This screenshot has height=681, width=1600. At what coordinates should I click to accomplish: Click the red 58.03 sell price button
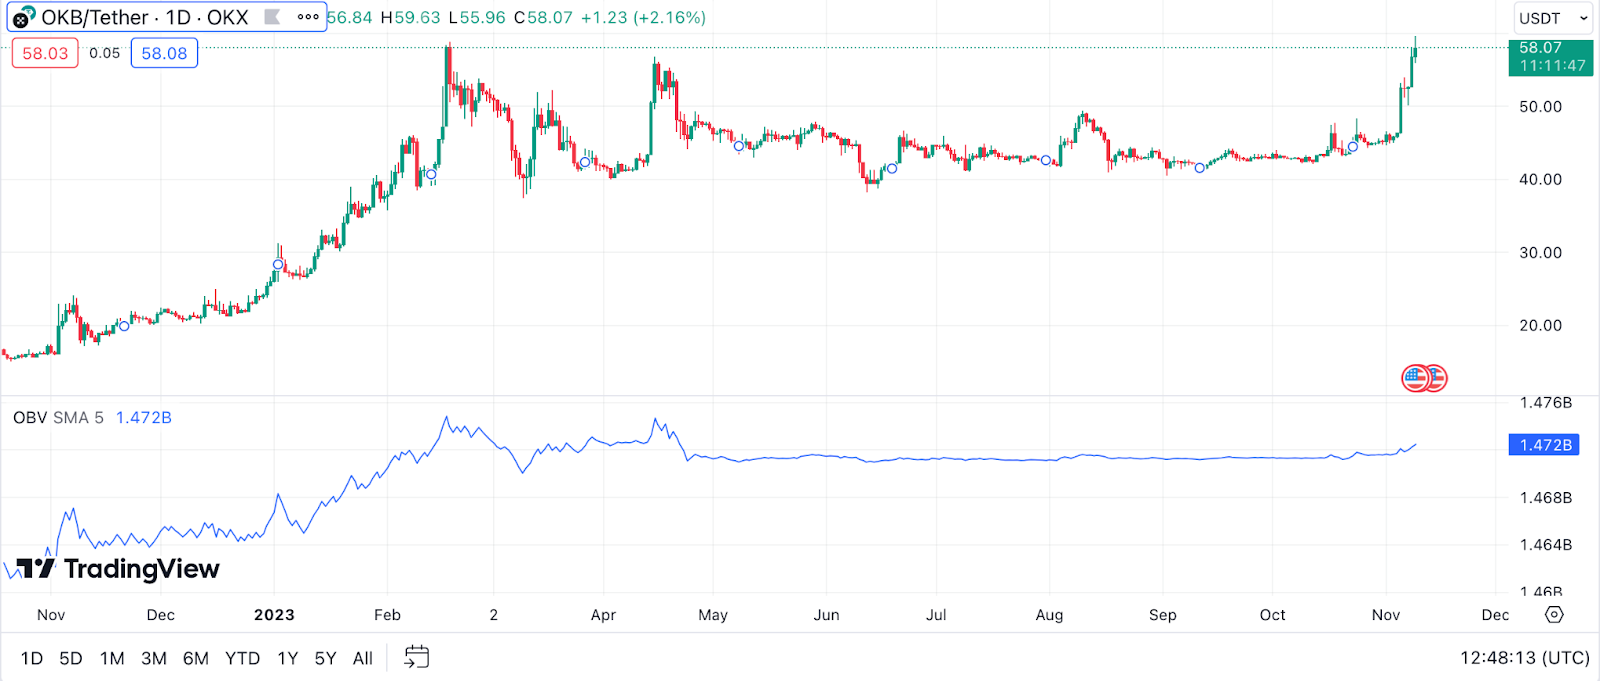click(x=45, y=53)
